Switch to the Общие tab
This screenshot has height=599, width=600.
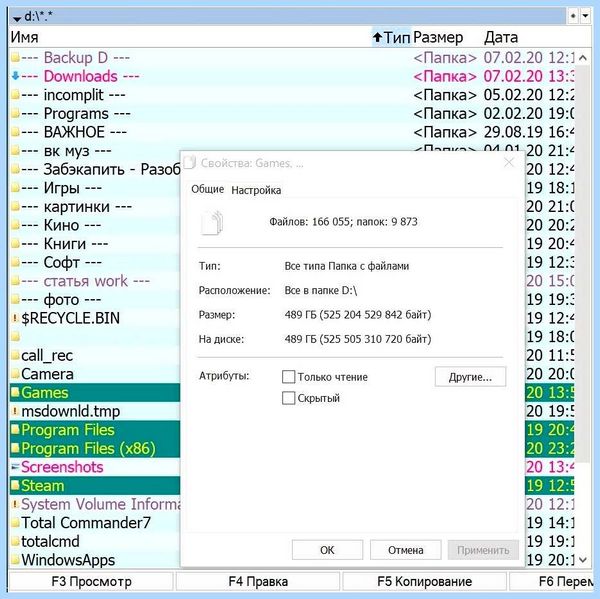tap(207, 189)
